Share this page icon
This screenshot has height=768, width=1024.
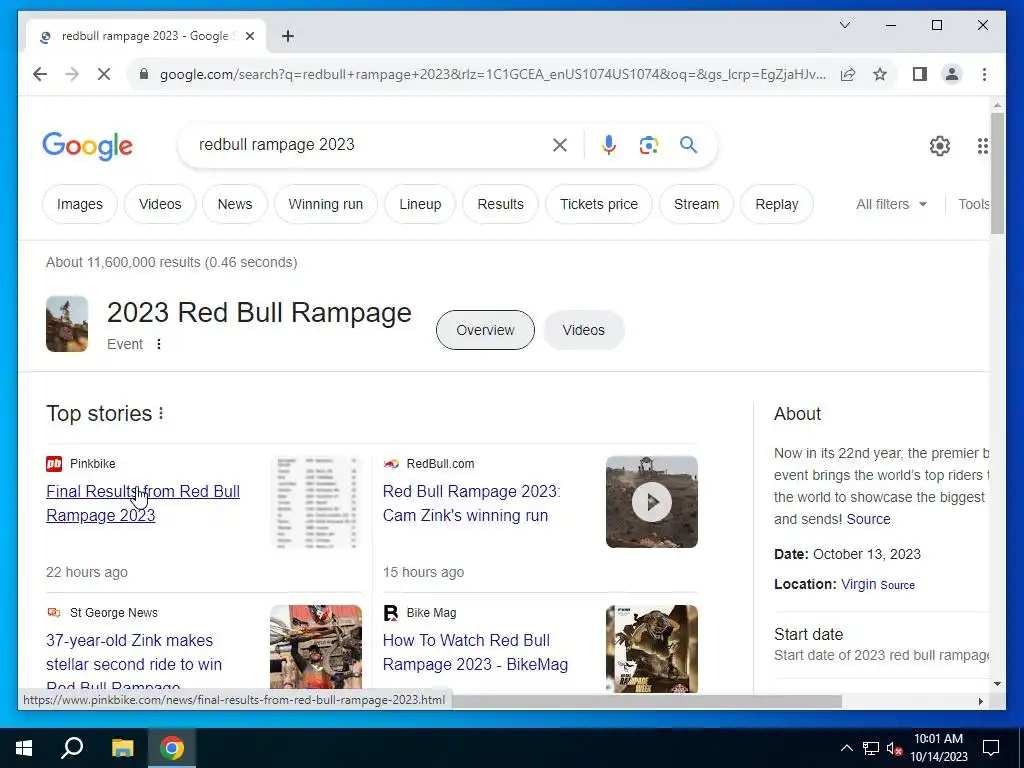(x=848, y=74)
